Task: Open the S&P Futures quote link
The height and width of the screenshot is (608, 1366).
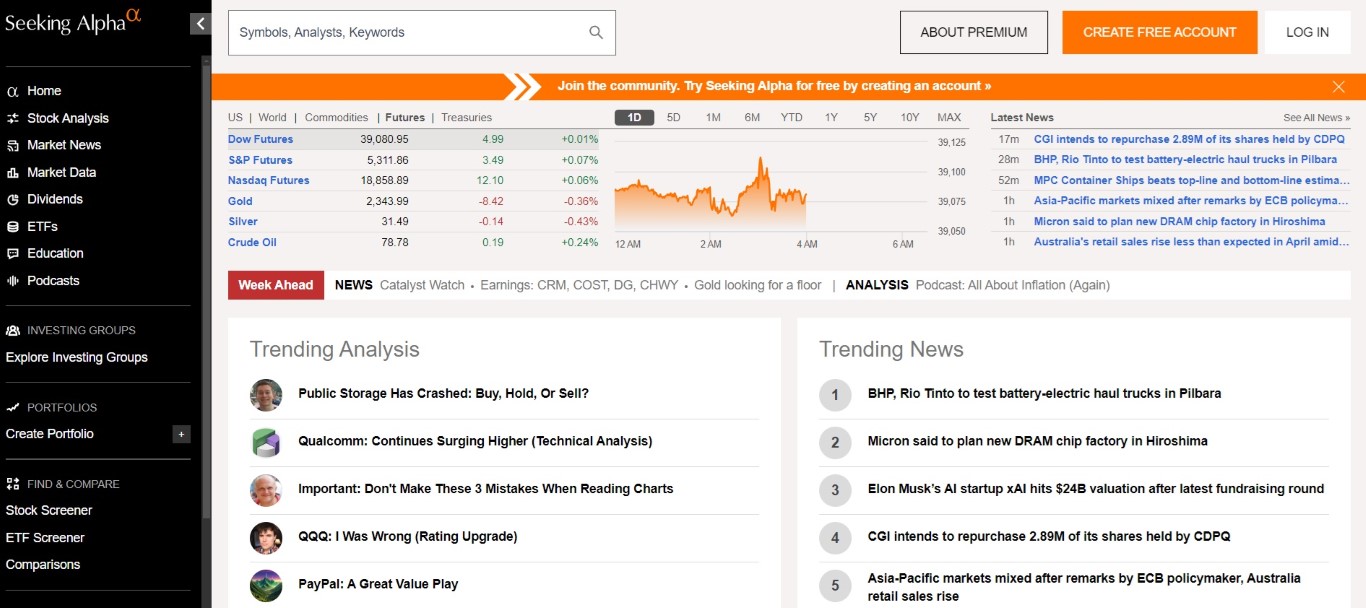Action: 260,160
